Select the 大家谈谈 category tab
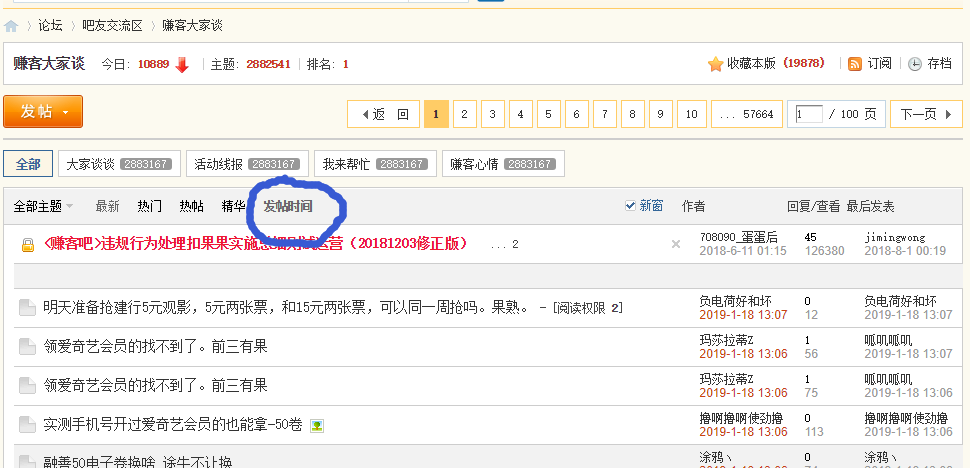The width and height of the screenshot is (970, 468). coord(119,164)
